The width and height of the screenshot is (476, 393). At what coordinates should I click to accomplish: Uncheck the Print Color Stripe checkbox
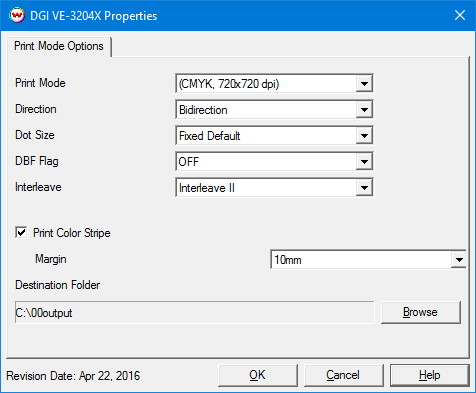coord(21,232)
